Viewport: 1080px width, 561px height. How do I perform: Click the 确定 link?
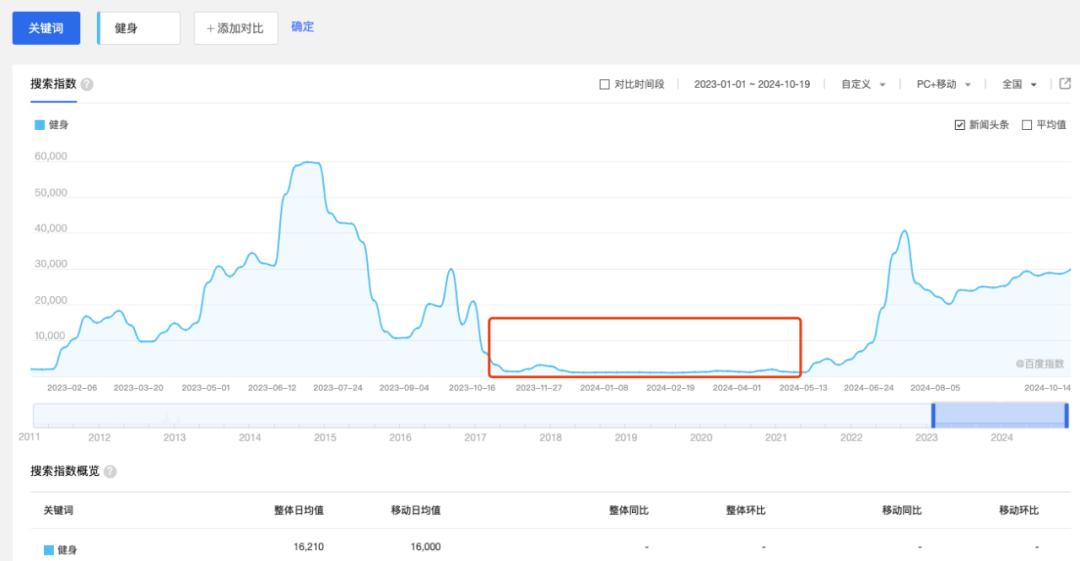point(302,27)
